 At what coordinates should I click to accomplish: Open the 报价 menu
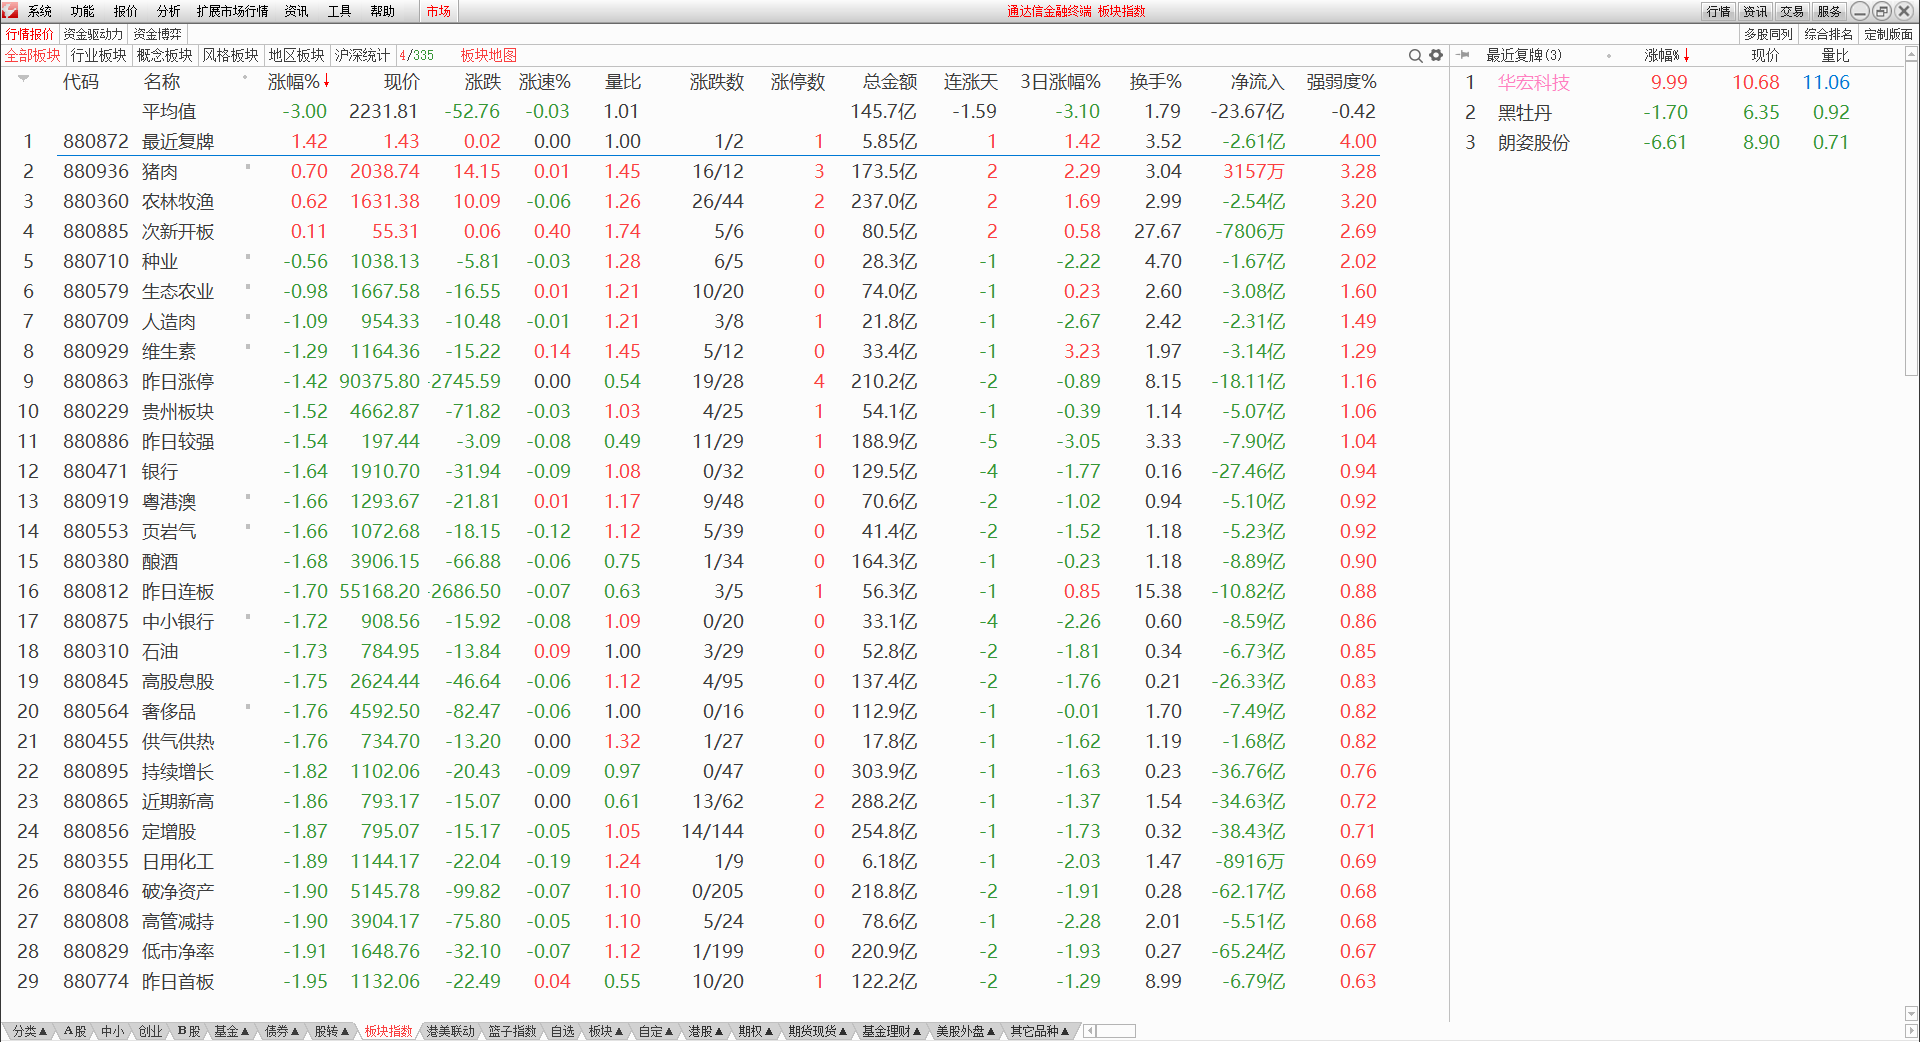(126, 11)
